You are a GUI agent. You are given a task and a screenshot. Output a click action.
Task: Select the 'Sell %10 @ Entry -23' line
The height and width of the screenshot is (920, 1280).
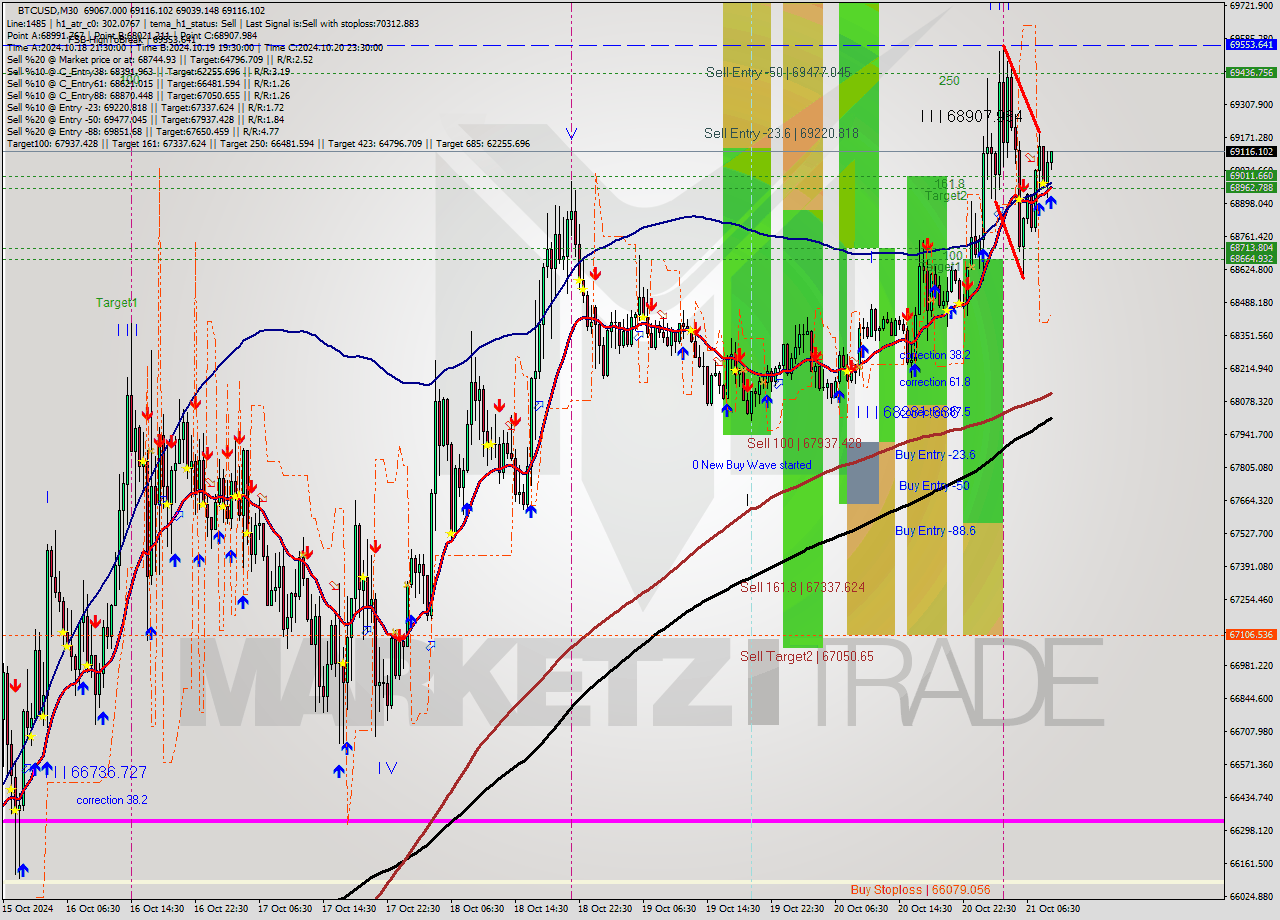click(146, 107)
